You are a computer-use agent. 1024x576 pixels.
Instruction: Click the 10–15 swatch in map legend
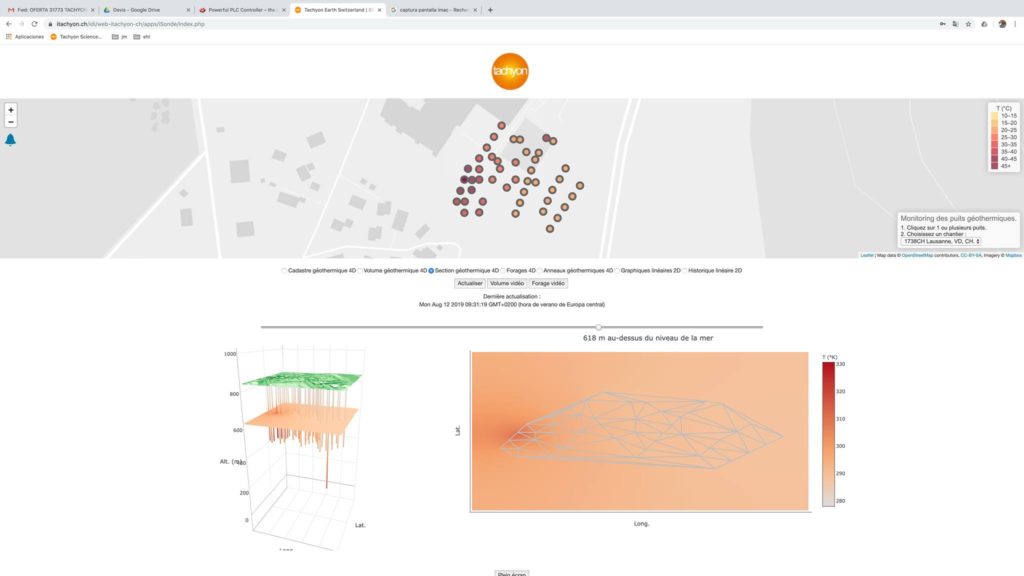click(x=995, y=116)
